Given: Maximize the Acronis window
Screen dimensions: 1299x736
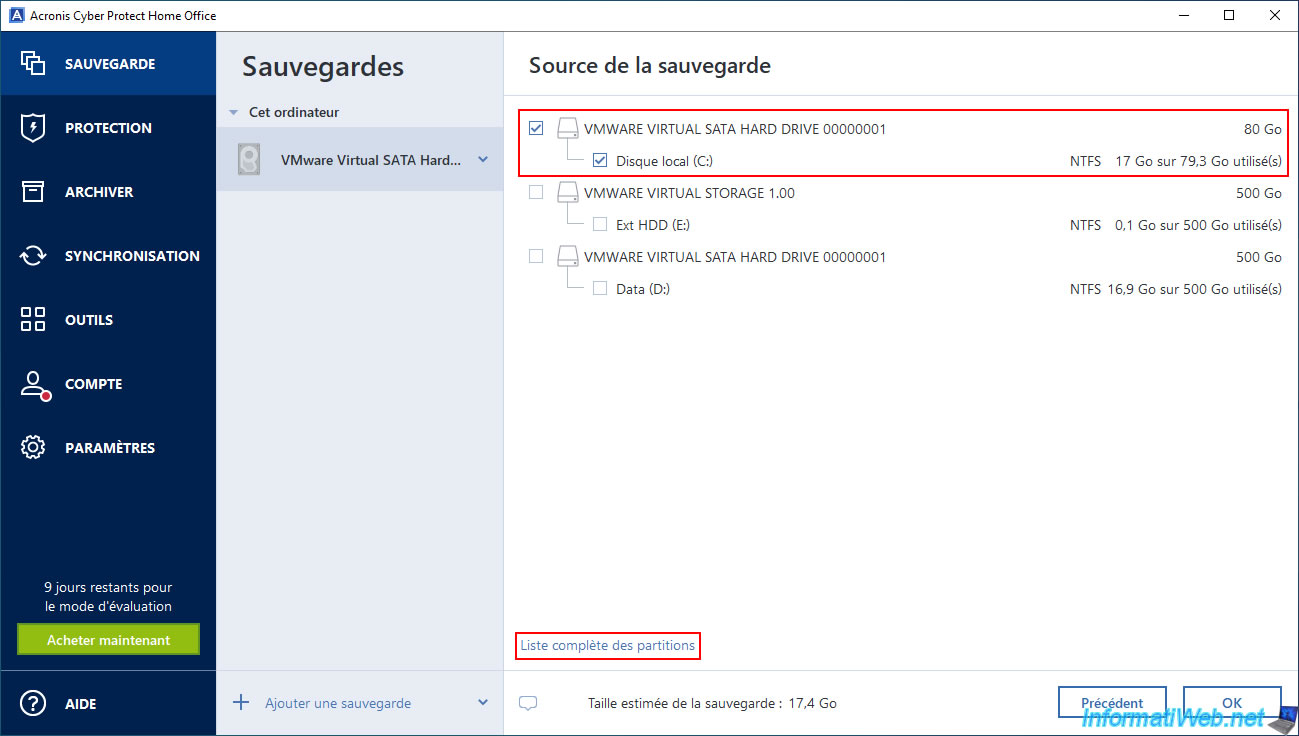Looking at the screenshot, I should pyautogui.click(x=1229, y=15).
